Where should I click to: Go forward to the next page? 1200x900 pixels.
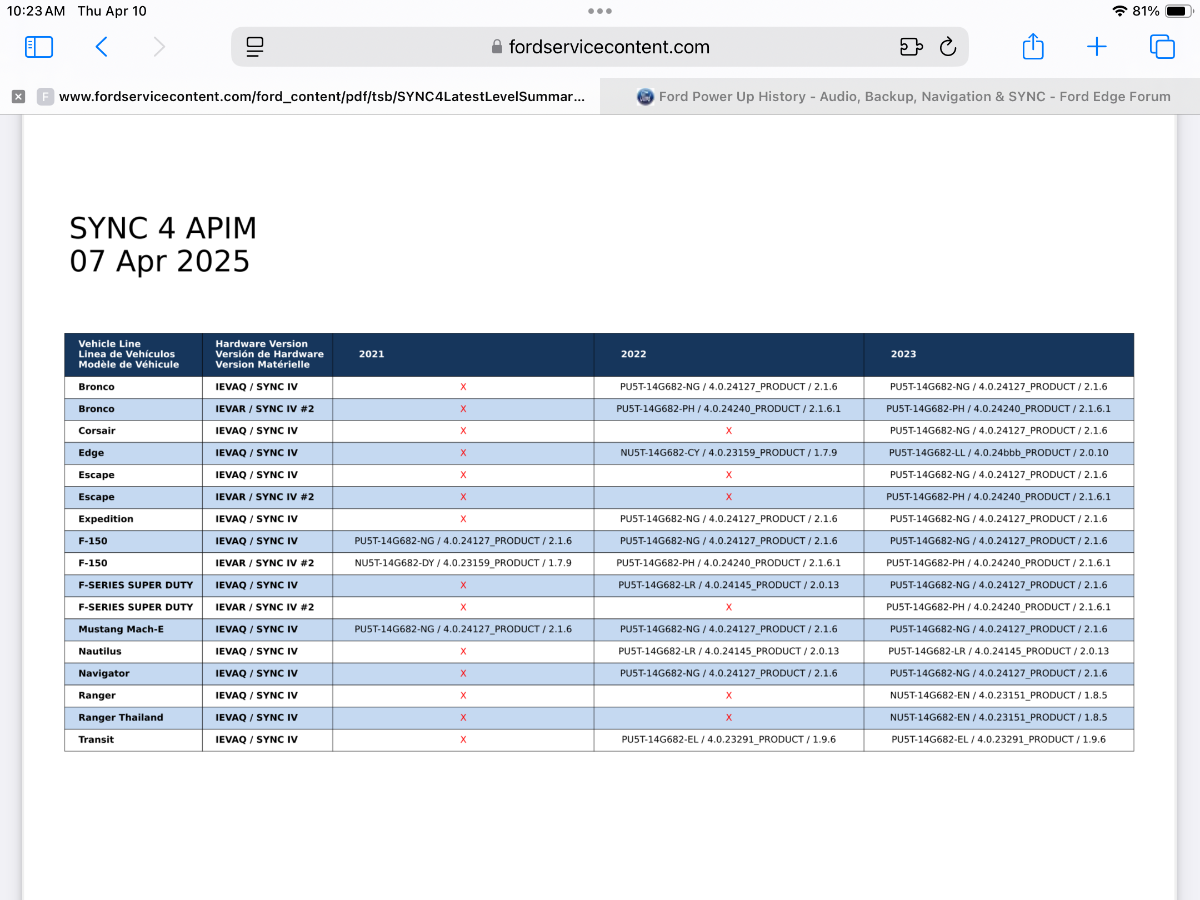pos(159,47)
